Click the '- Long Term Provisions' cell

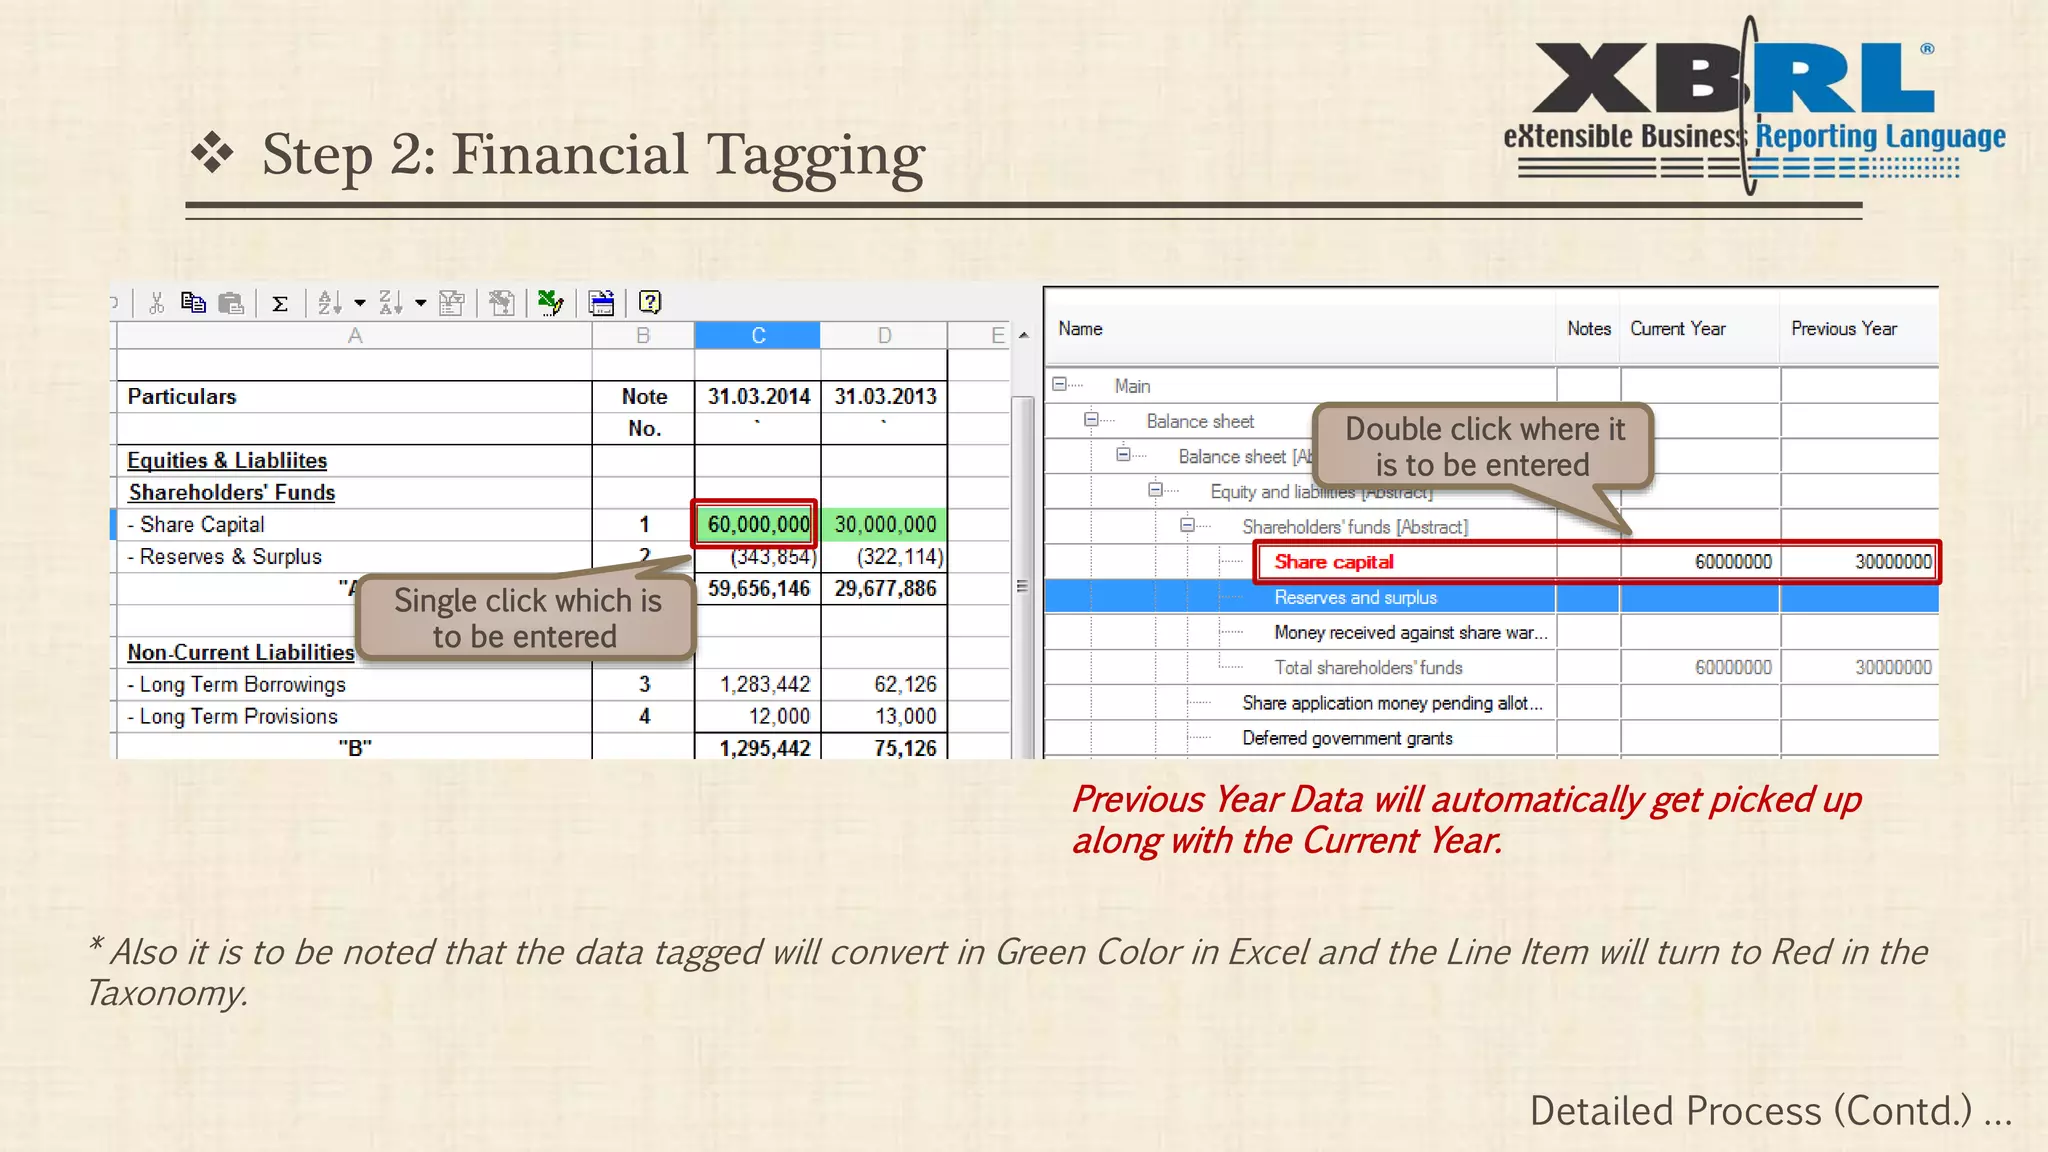click(233, 716)
